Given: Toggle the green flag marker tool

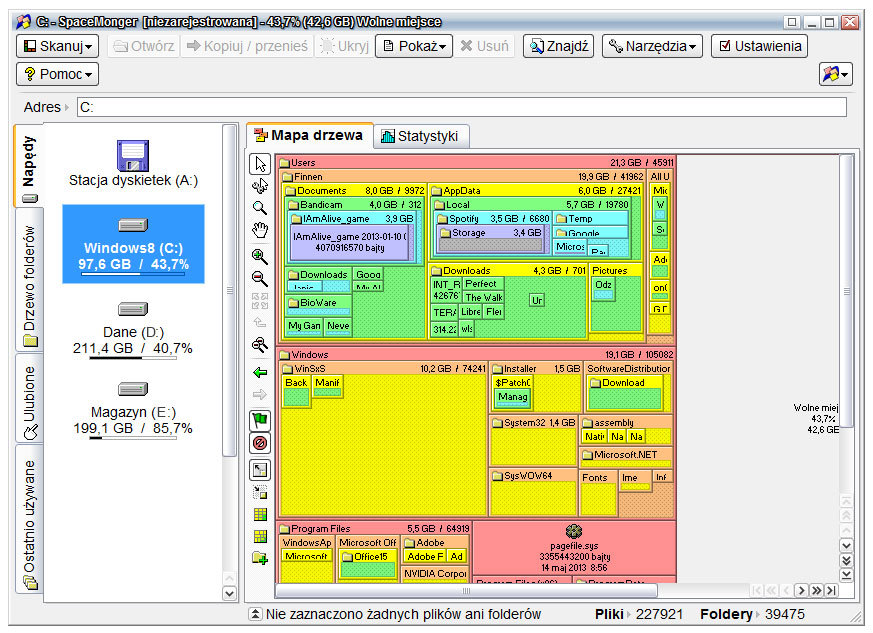Looking at the screenshot, I should [260, 420].
